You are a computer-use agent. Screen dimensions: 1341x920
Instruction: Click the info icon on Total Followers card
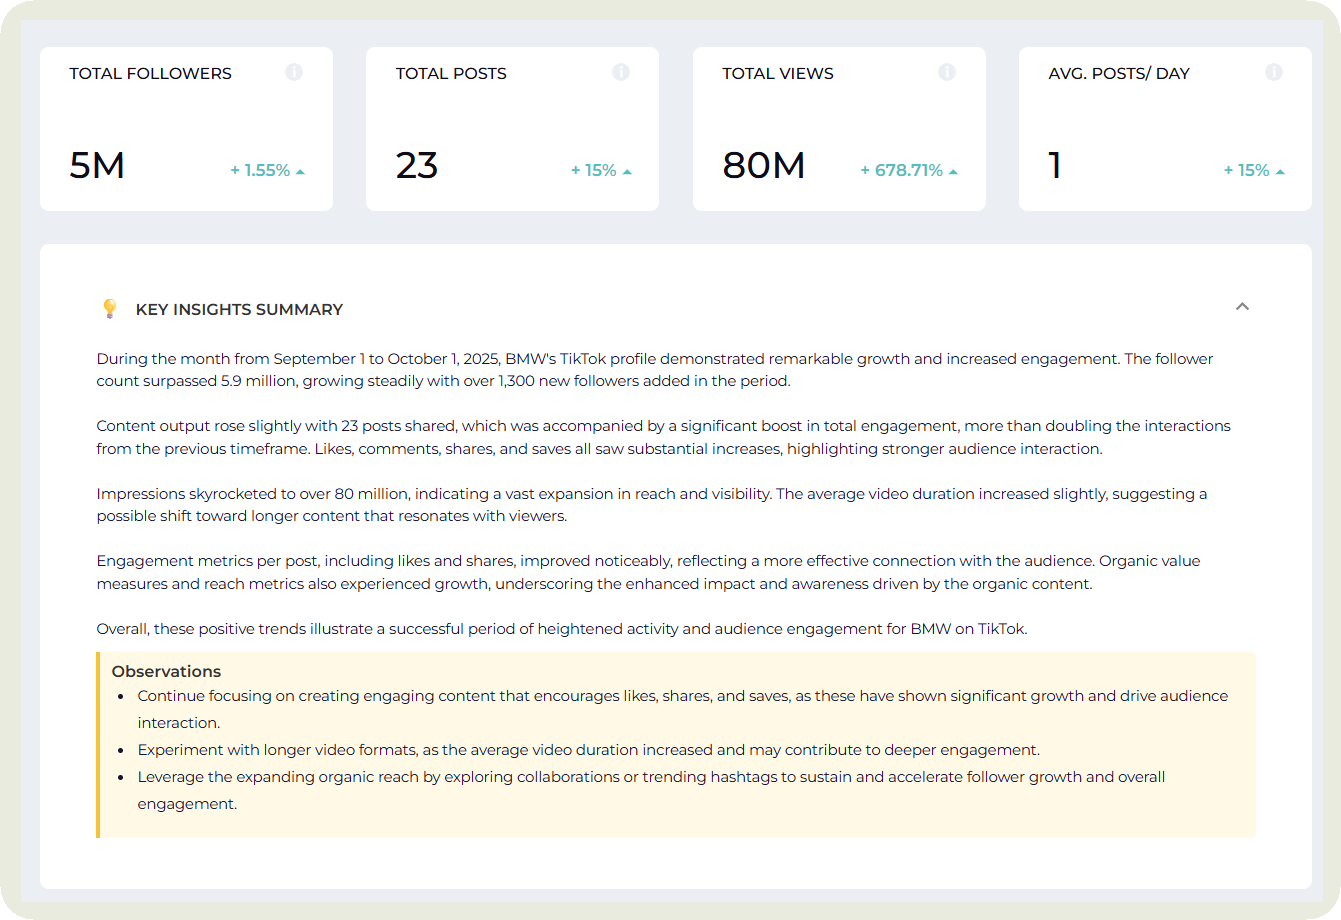[294, 72]
